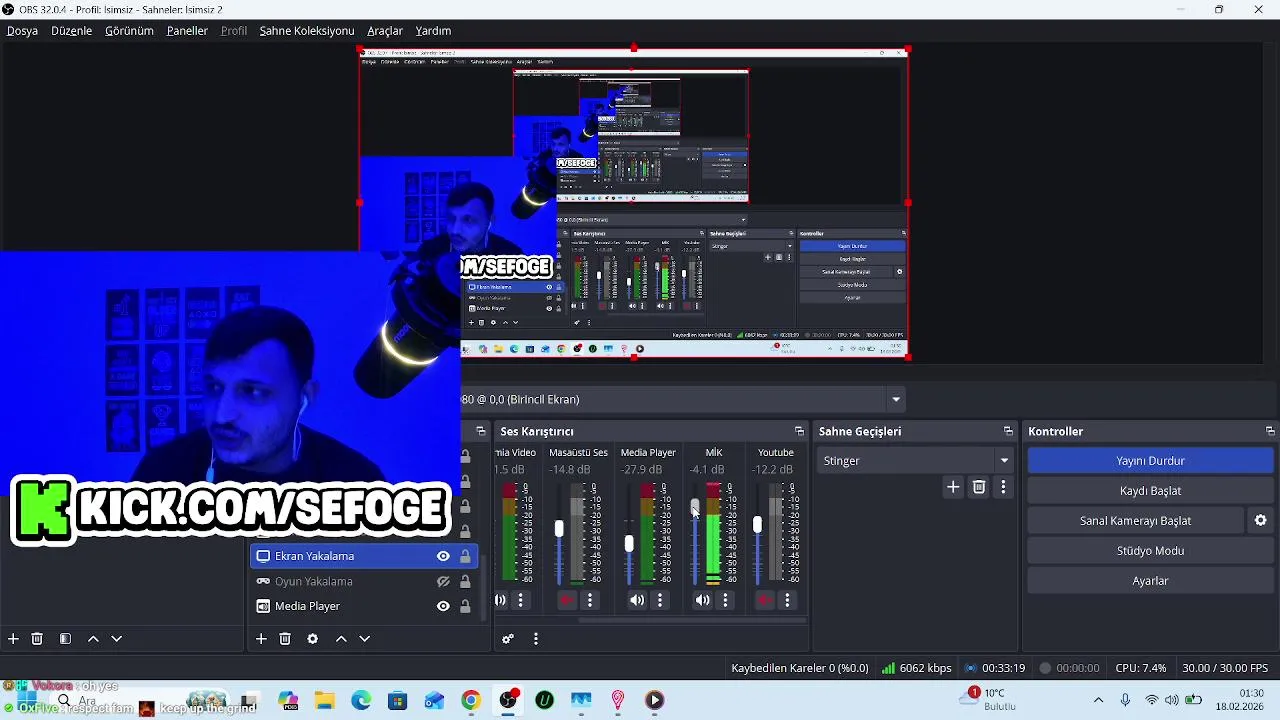Open advanced audio properties gears icon
The image size is (1280, 720).
click(x=508, y=639)
